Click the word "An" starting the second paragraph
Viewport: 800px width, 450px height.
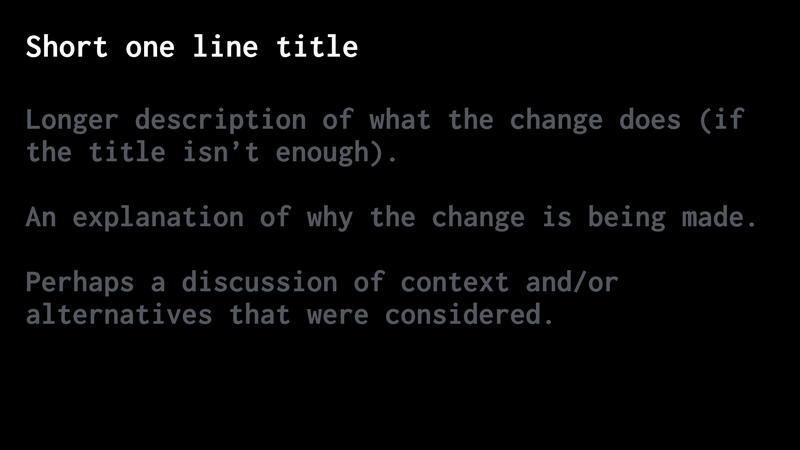click(x=41, y=218)
